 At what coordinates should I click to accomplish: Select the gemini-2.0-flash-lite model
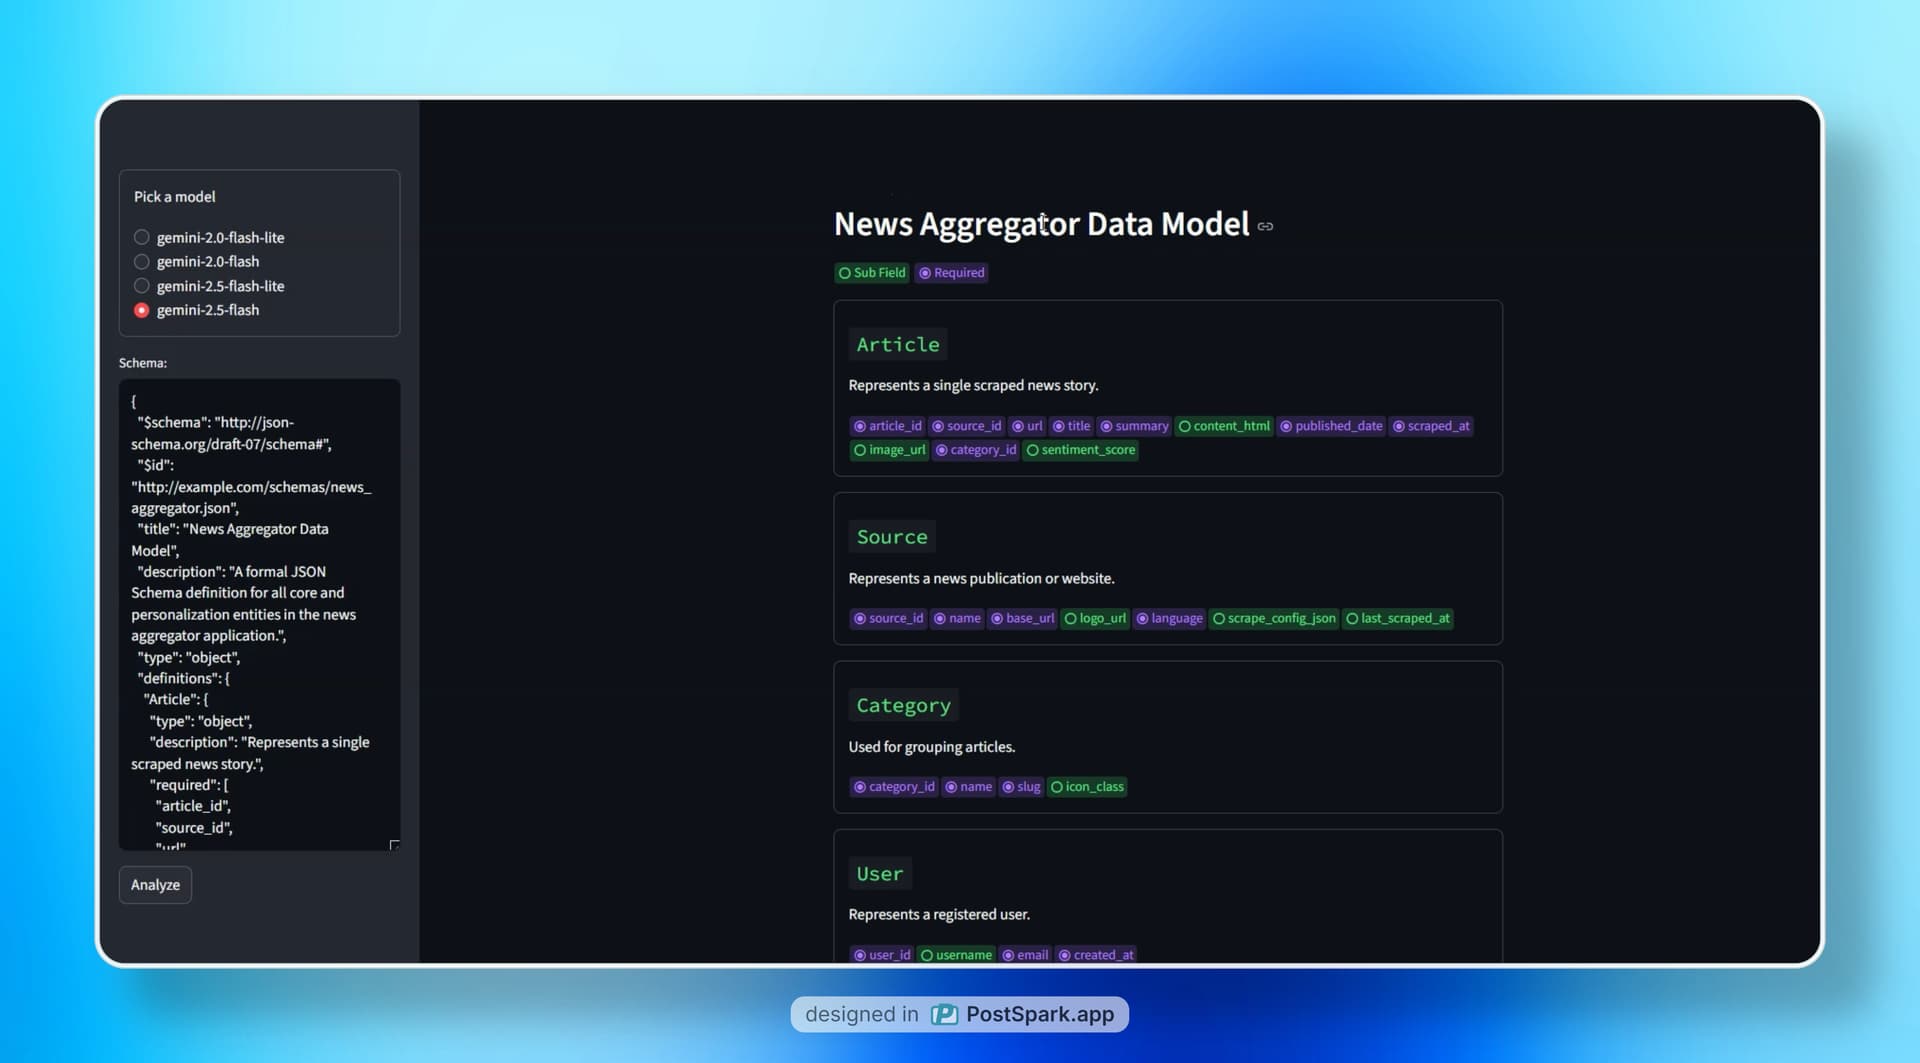(x=142, y=237)
